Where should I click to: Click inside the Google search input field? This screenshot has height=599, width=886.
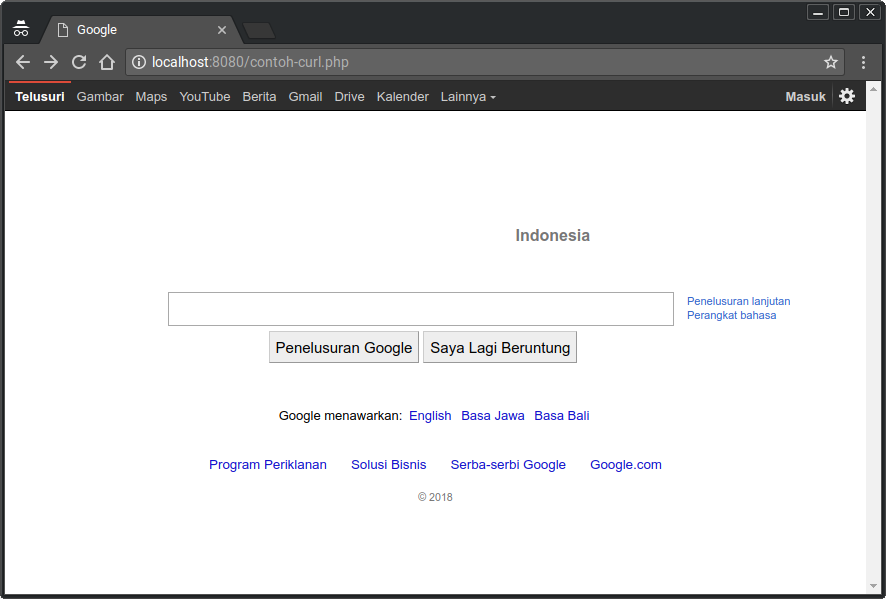coord(420,308)
